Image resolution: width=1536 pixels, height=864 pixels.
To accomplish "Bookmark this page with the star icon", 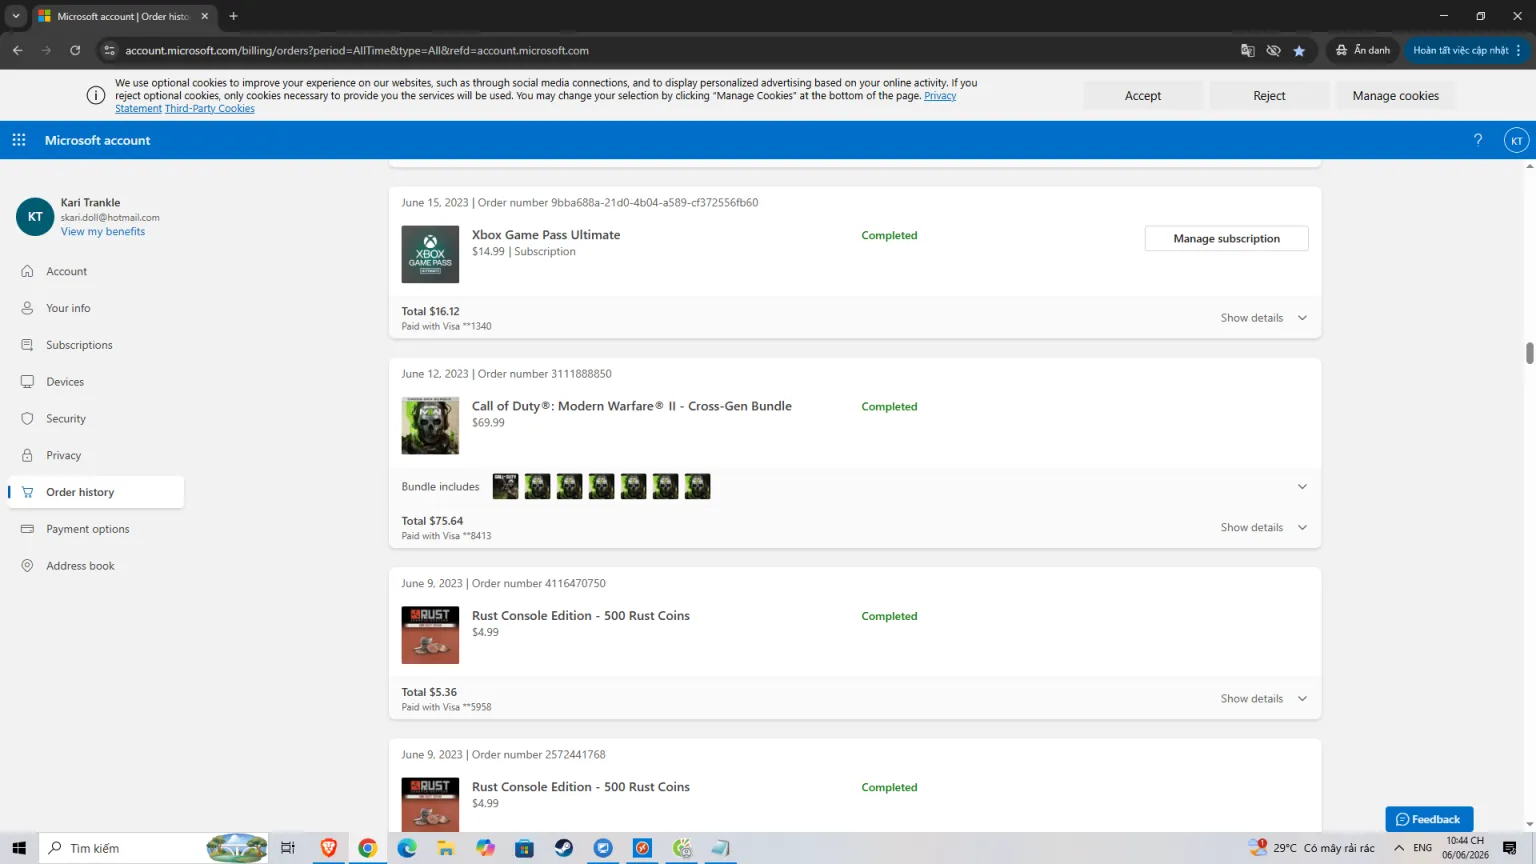I will 1299,50.
